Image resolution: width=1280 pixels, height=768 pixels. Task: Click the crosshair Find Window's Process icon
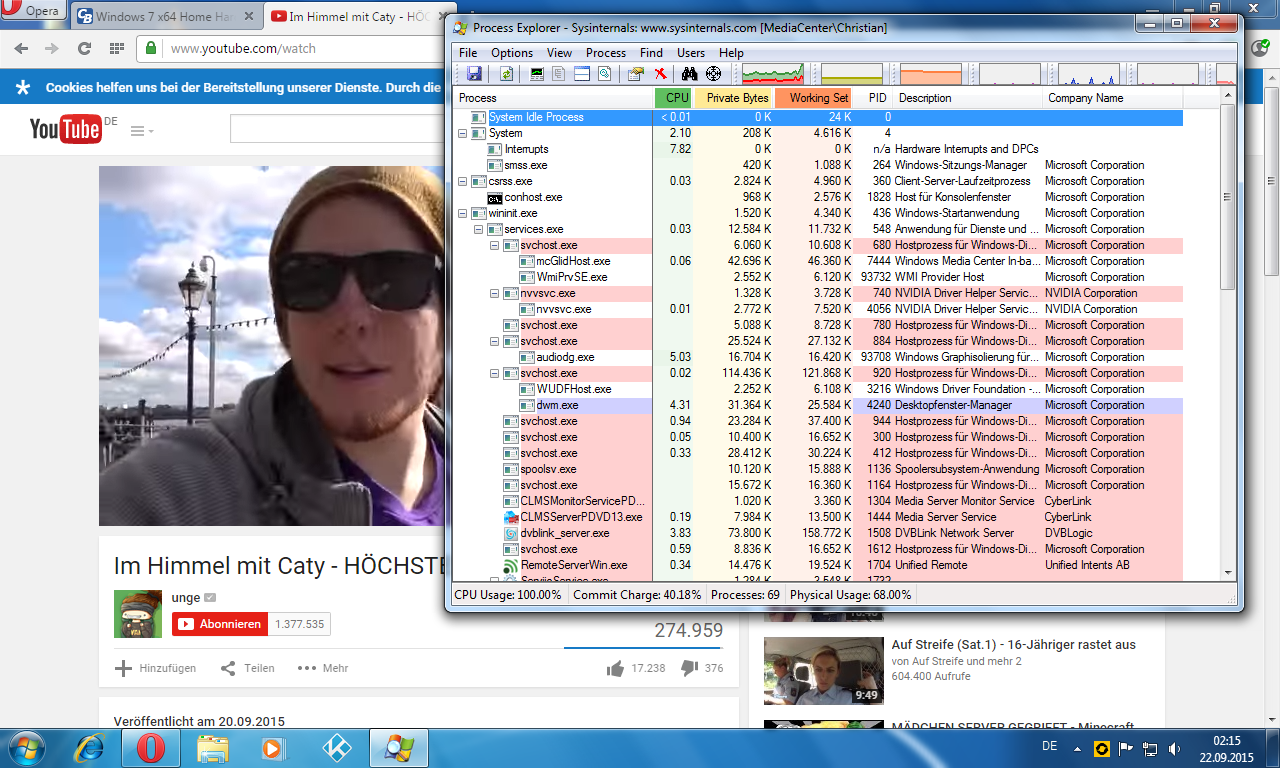pos(713,74)
